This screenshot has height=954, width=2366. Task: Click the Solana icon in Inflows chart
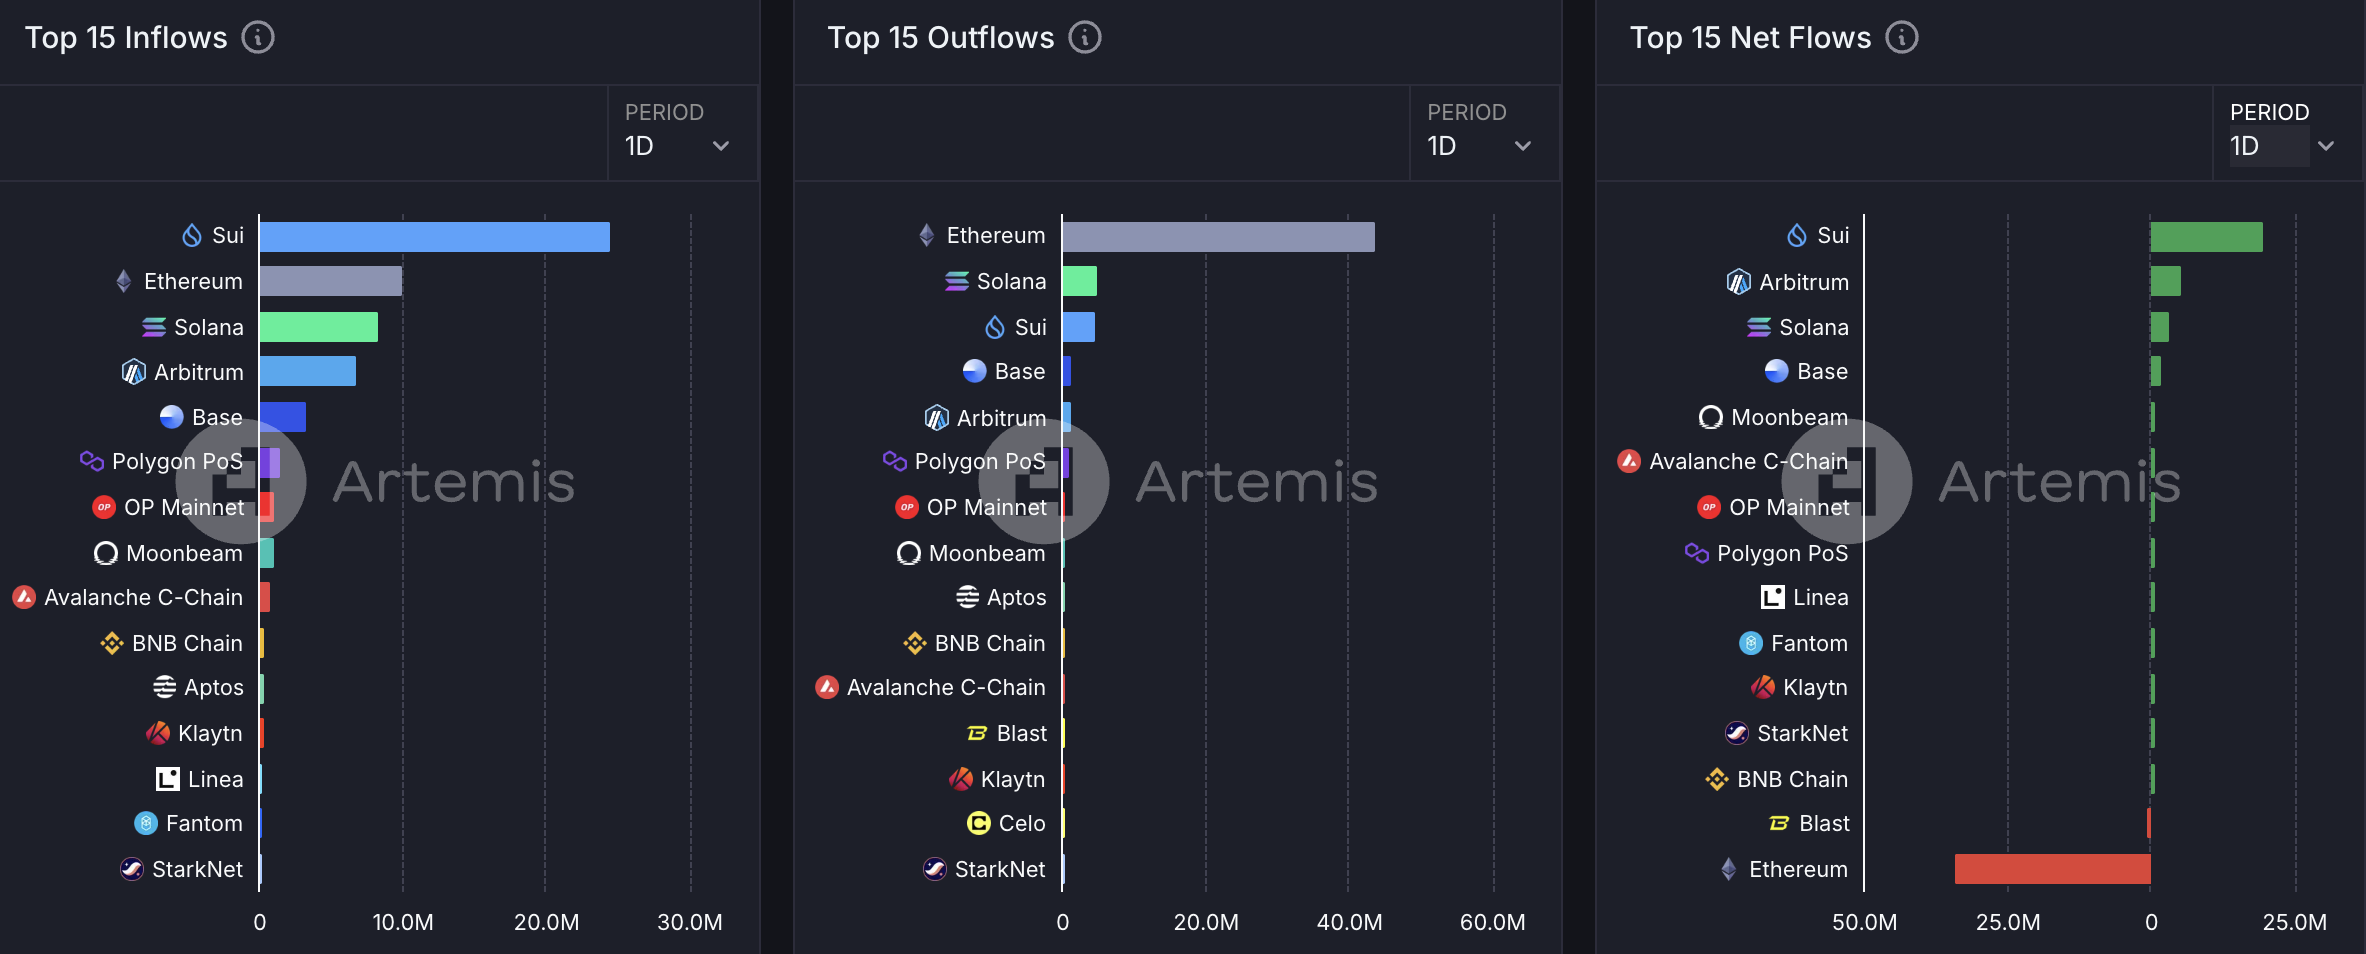click(154, 327)
